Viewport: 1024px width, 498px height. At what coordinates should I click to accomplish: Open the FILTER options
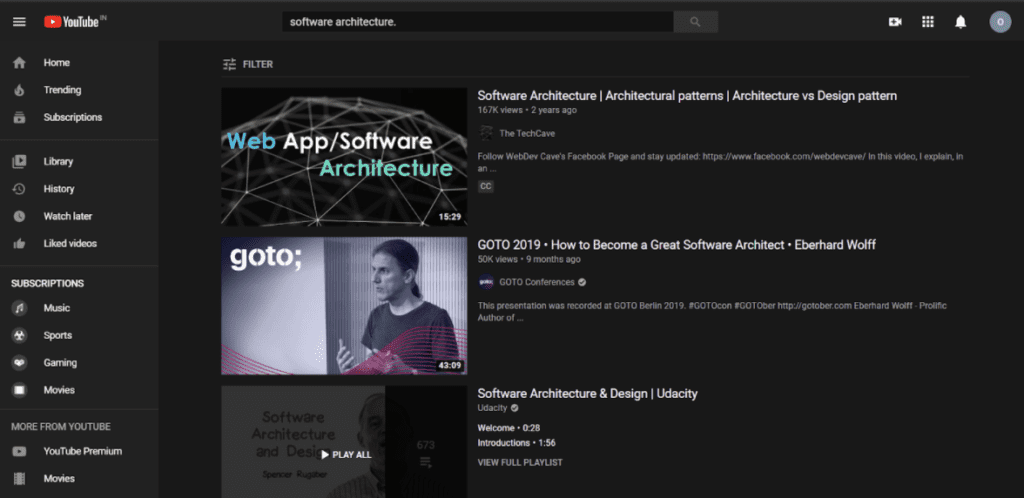coord(248,64)
